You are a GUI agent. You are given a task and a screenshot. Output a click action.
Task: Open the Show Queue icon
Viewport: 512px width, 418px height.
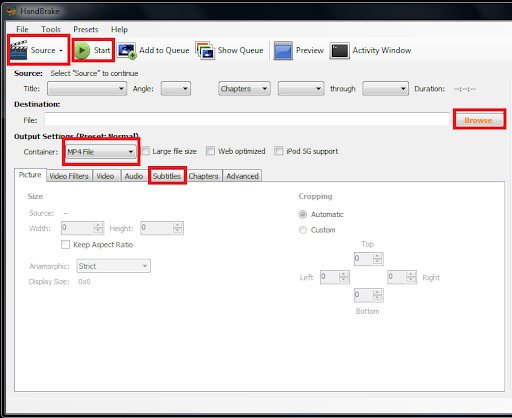[205, 51]
